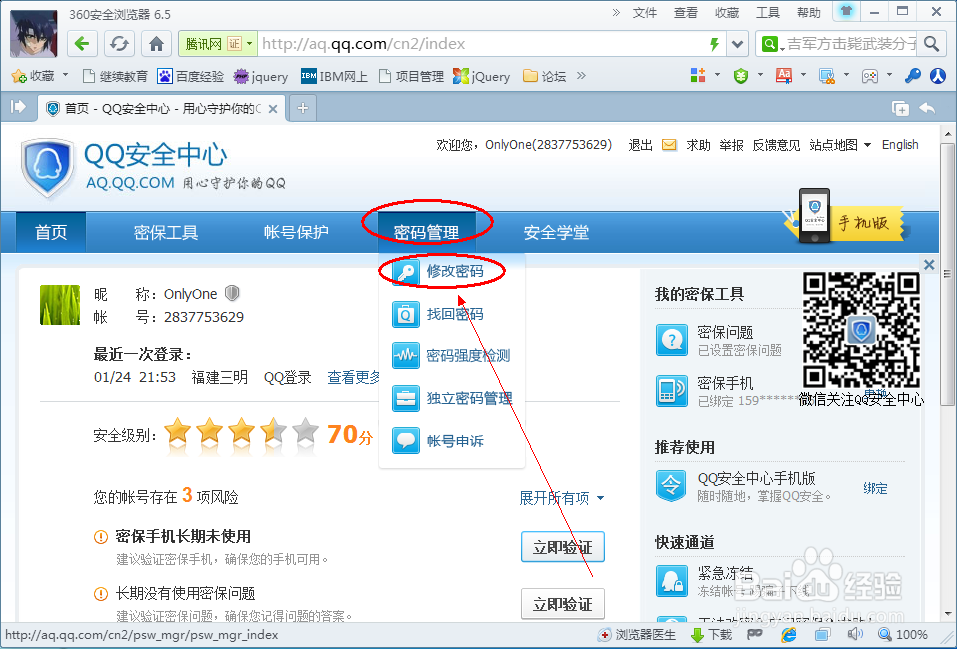Viewport: 957px width, 649px height.
Task: Open the mail envelope icon beside 退出
Action: pyautogui.click(x=669, y=145)
